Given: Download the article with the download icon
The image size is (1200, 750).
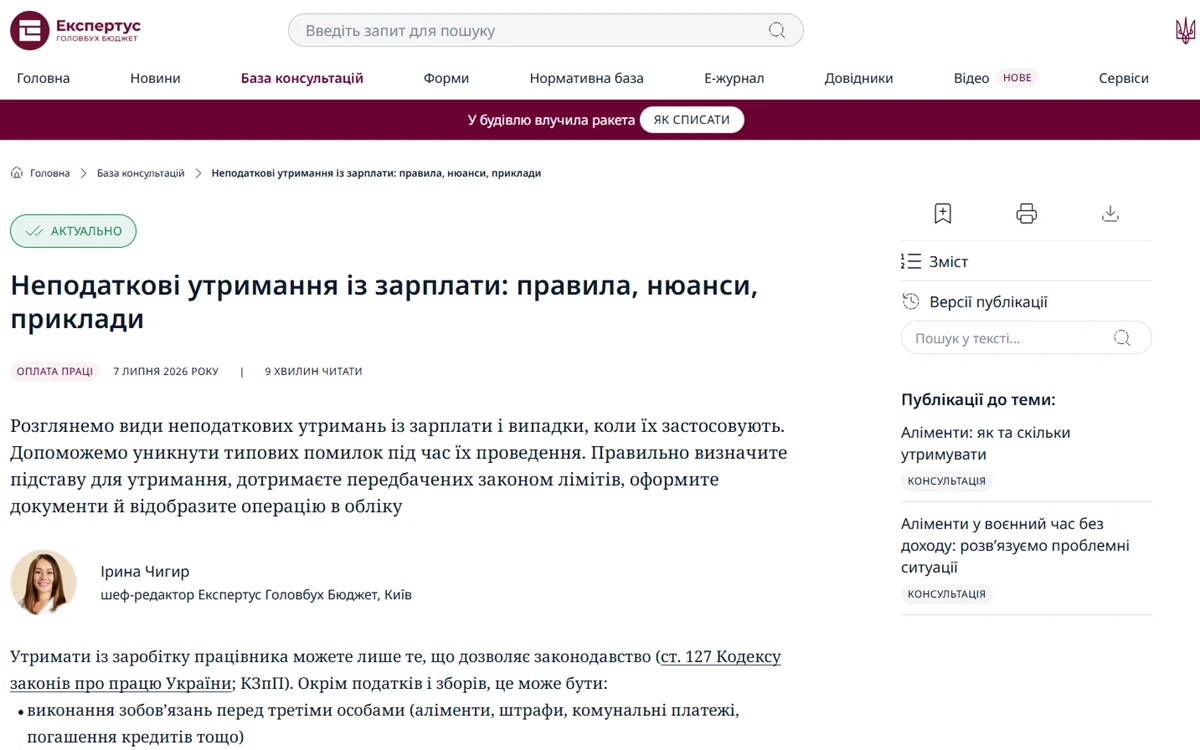Looking at the screenshot, I should click(1110, 213).
